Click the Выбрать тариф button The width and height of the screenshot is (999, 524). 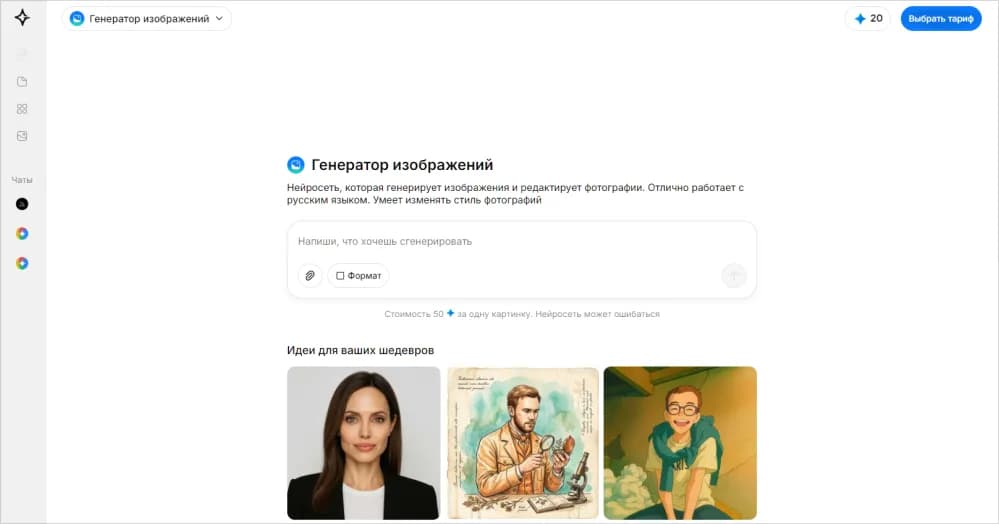[x=941, y=18]
